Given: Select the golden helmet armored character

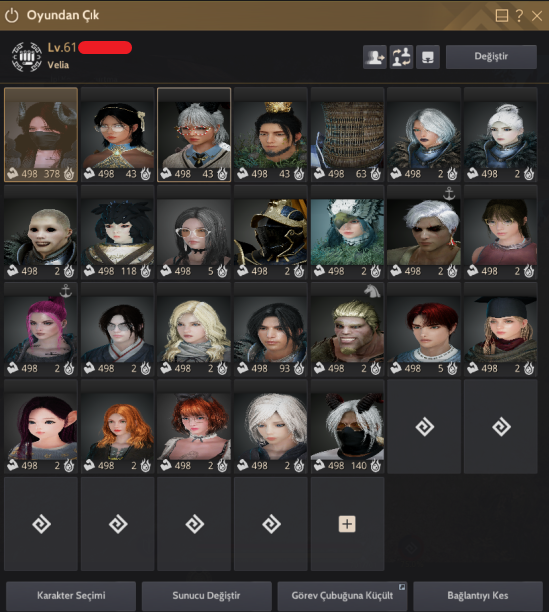Looking at the screenshot, I should coord(270,232).
